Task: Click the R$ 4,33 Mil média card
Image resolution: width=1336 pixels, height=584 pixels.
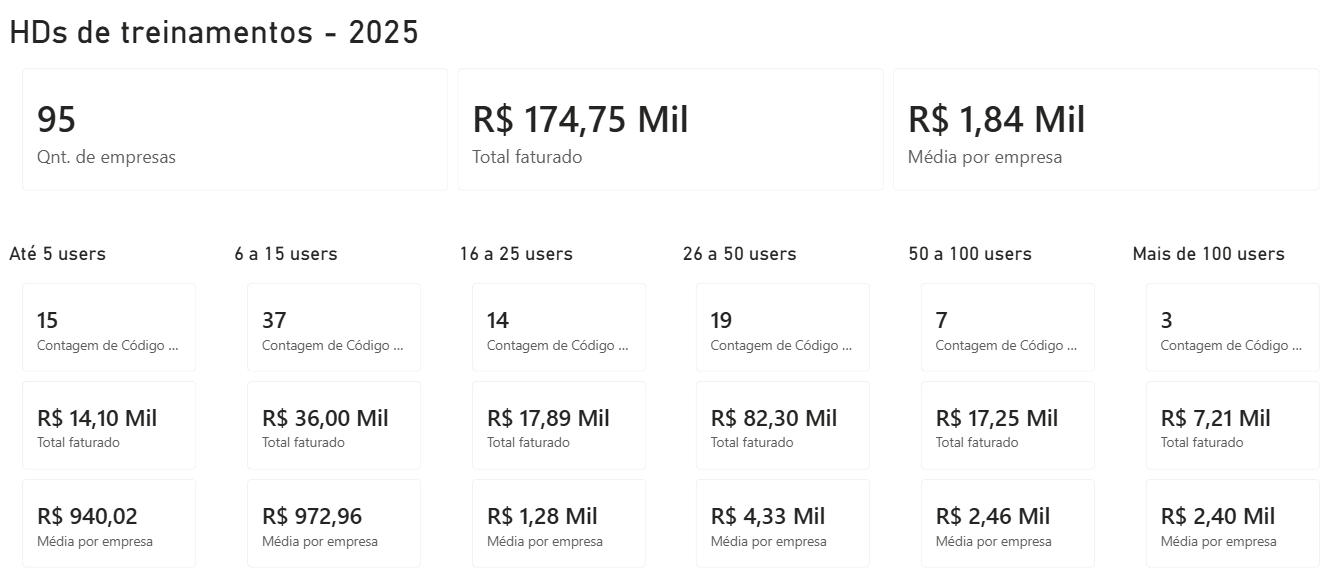Action: point(783,523)
